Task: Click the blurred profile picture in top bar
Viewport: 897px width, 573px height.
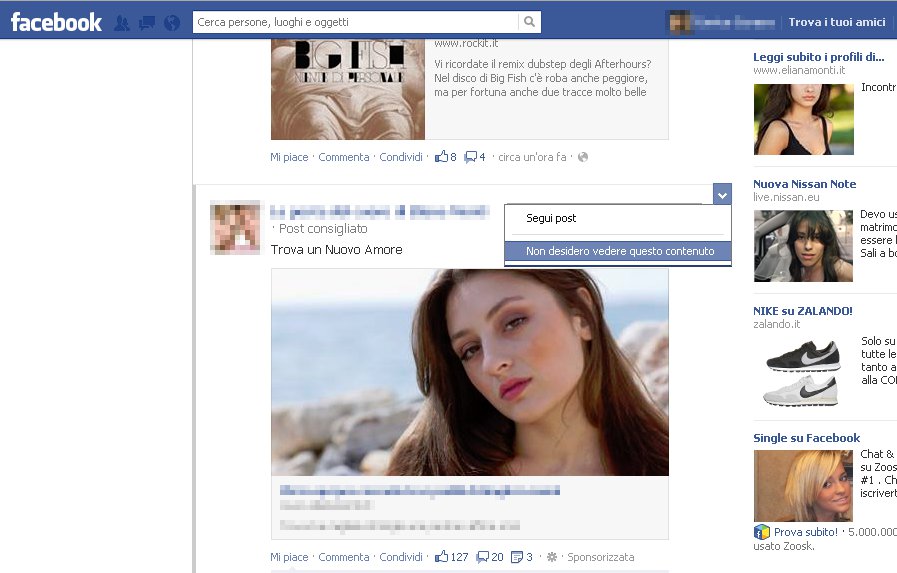Action: (680, 22)
